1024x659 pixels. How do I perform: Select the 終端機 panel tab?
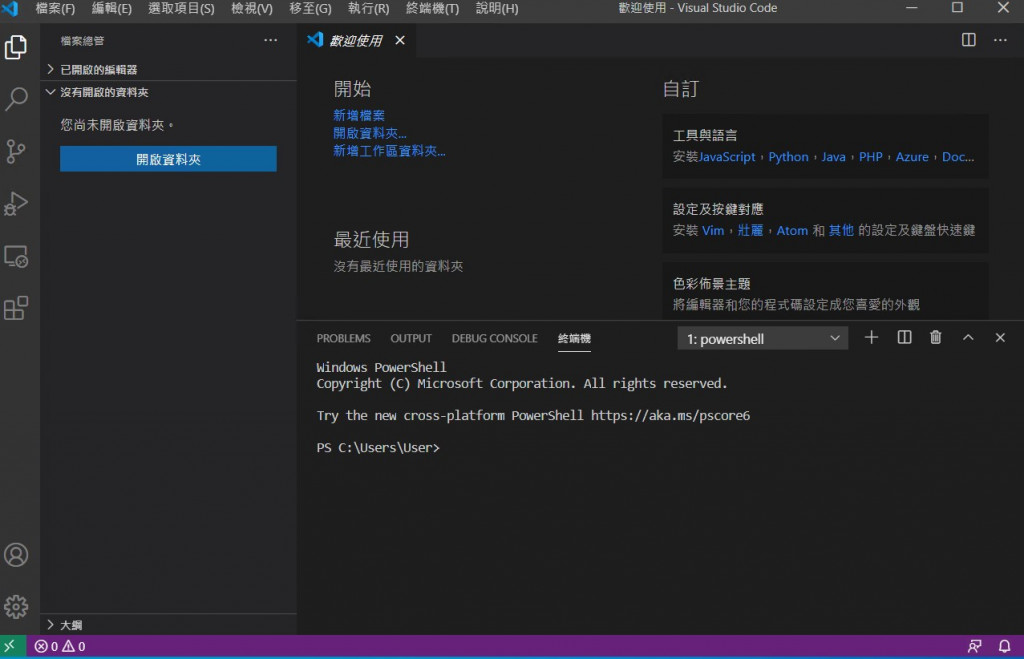click(574, 338)
